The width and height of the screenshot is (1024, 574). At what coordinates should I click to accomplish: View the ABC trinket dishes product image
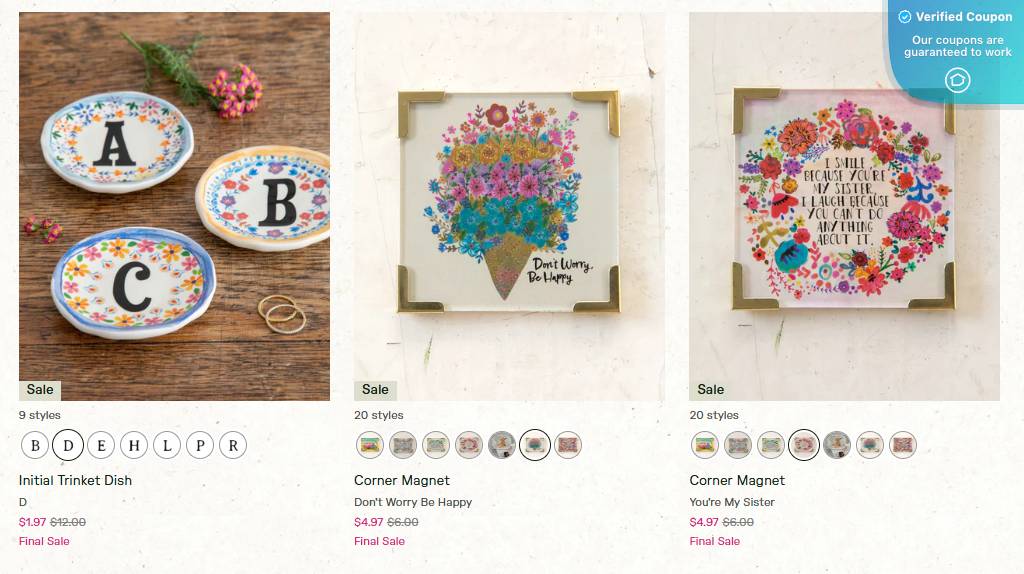(174, 206)
